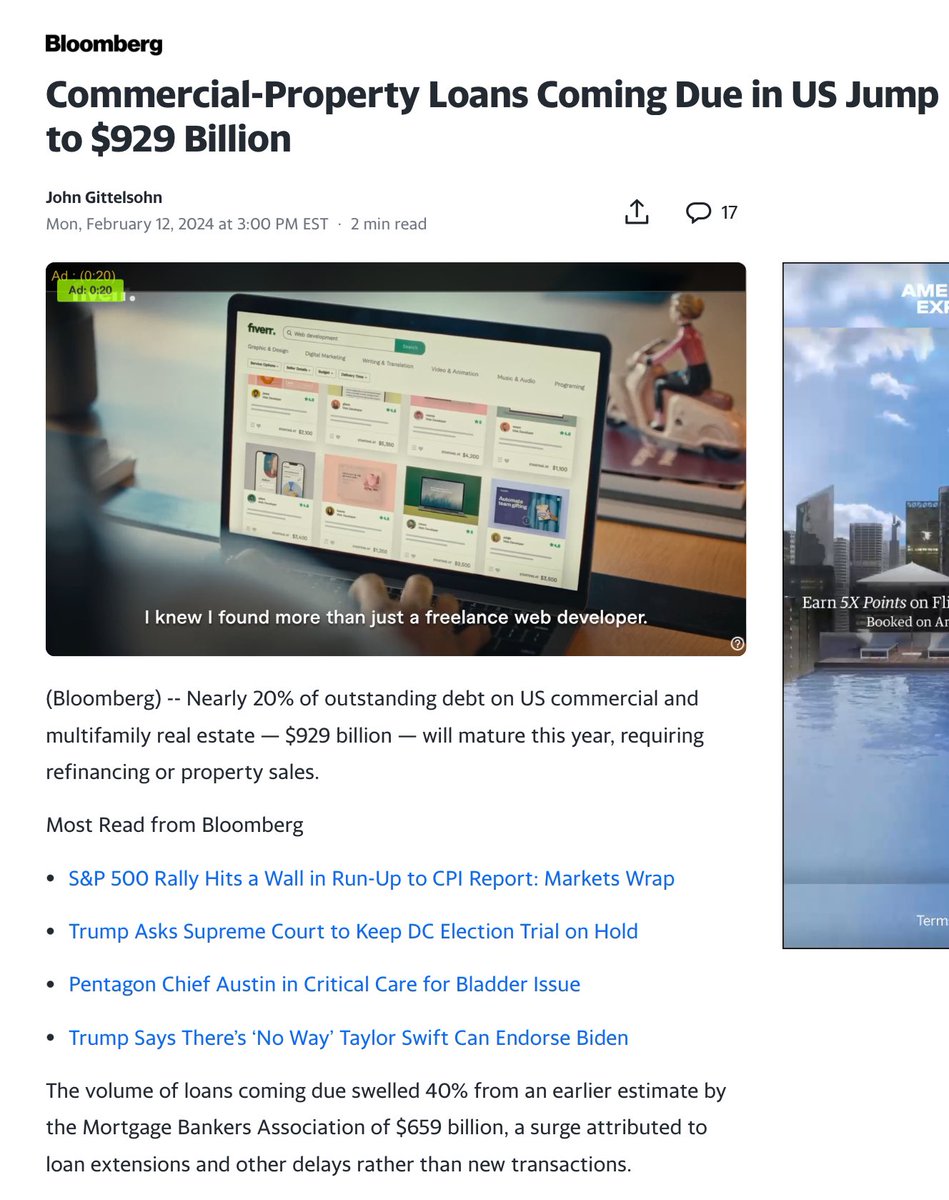
Task: Click the 2 min read label
Action: (x=389, y=224)
